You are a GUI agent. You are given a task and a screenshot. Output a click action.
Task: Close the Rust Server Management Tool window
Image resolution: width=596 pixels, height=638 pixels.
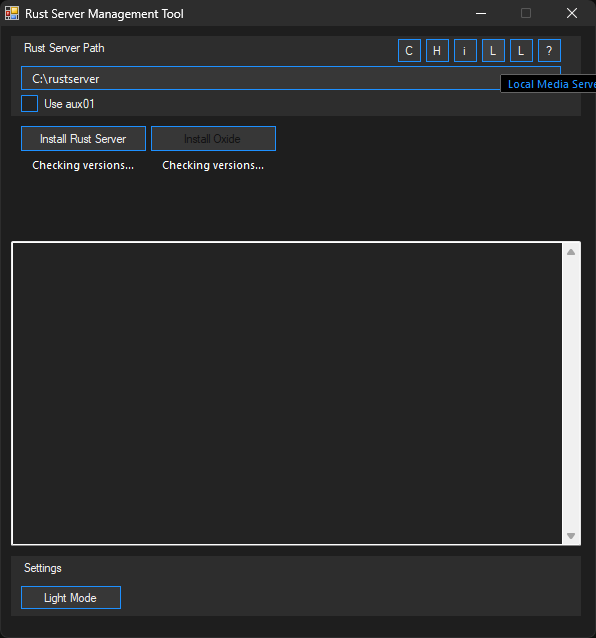572,13
